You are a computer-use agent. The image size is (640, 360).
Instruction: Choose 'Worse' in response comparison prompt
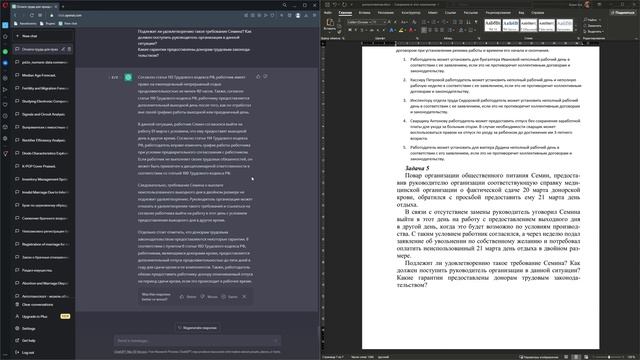[x=209, y=297]
